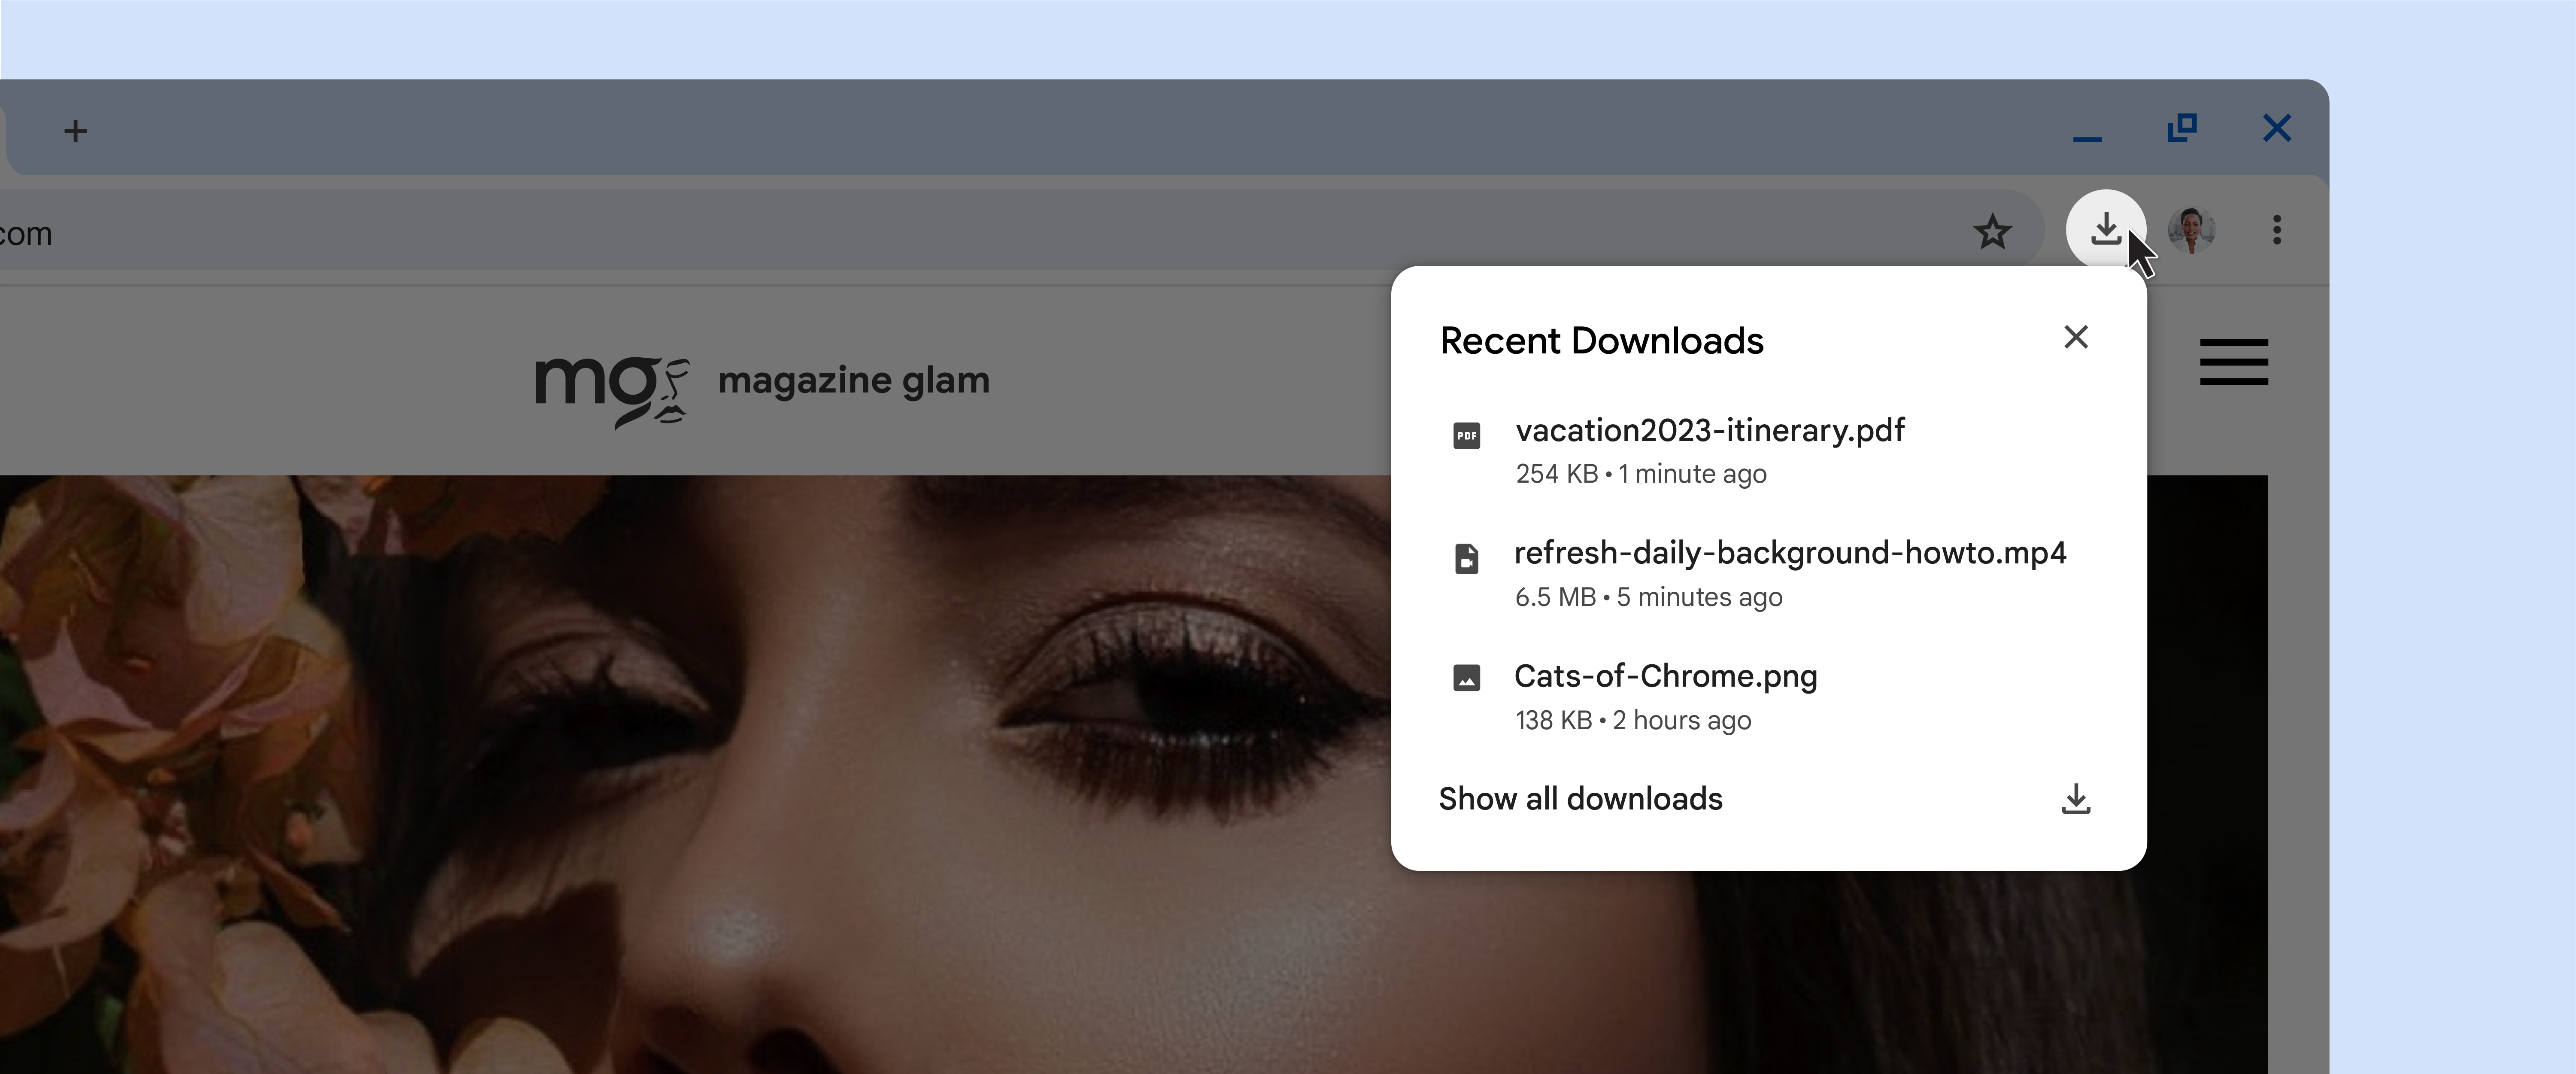The height and width of the screenshot is (1074, 2576).
Task: Click download icon beside Show all downloads
Action: [x=2076, y=799]
